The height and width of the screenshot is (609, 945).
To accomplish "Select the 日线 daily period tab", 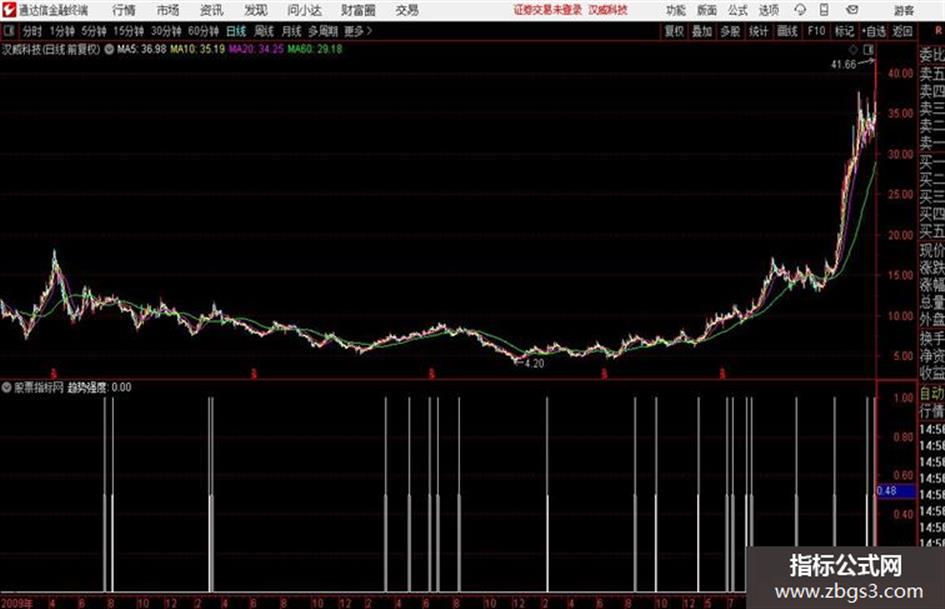I will pos(236,31).
